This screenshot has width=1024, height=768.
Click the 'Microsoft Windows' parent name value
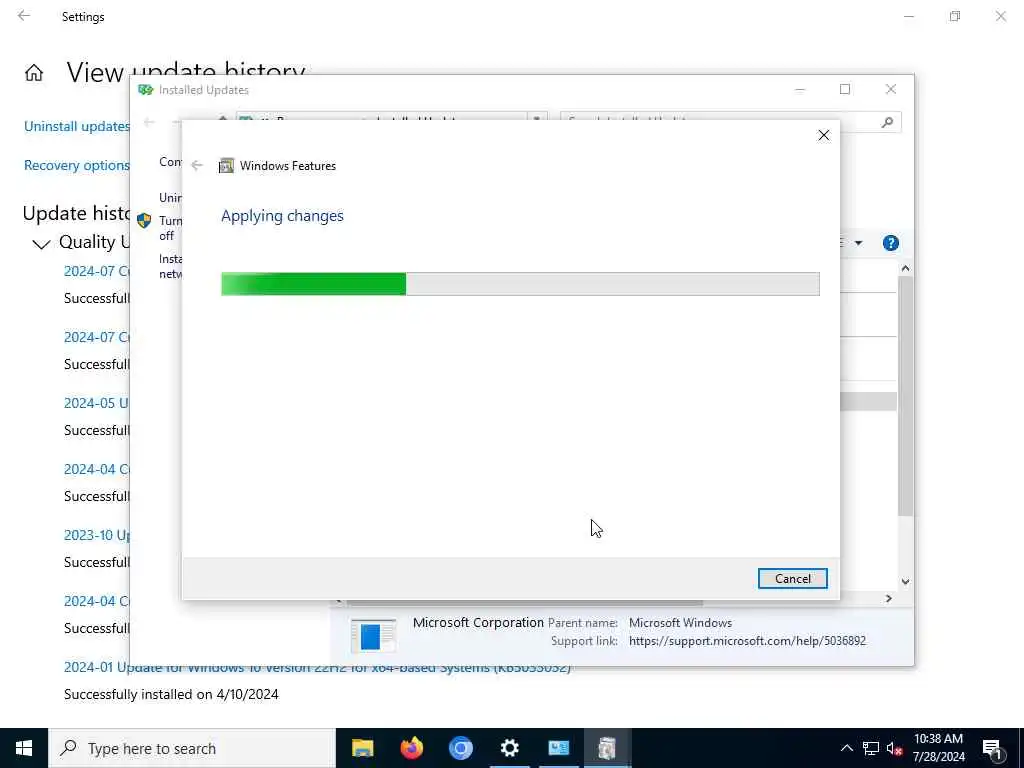tap(680, 623)
